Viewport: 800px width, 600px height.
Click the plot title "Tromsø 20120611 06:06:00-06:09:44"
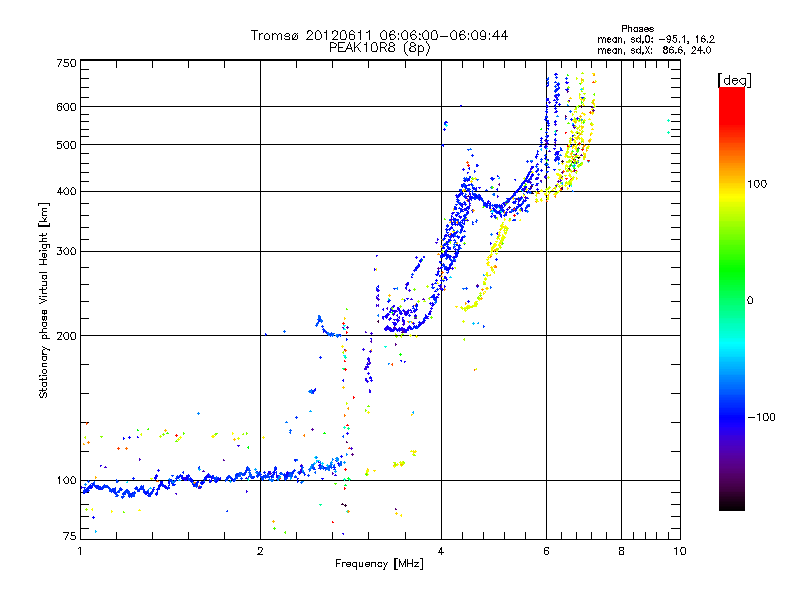[x=379, y=35]
